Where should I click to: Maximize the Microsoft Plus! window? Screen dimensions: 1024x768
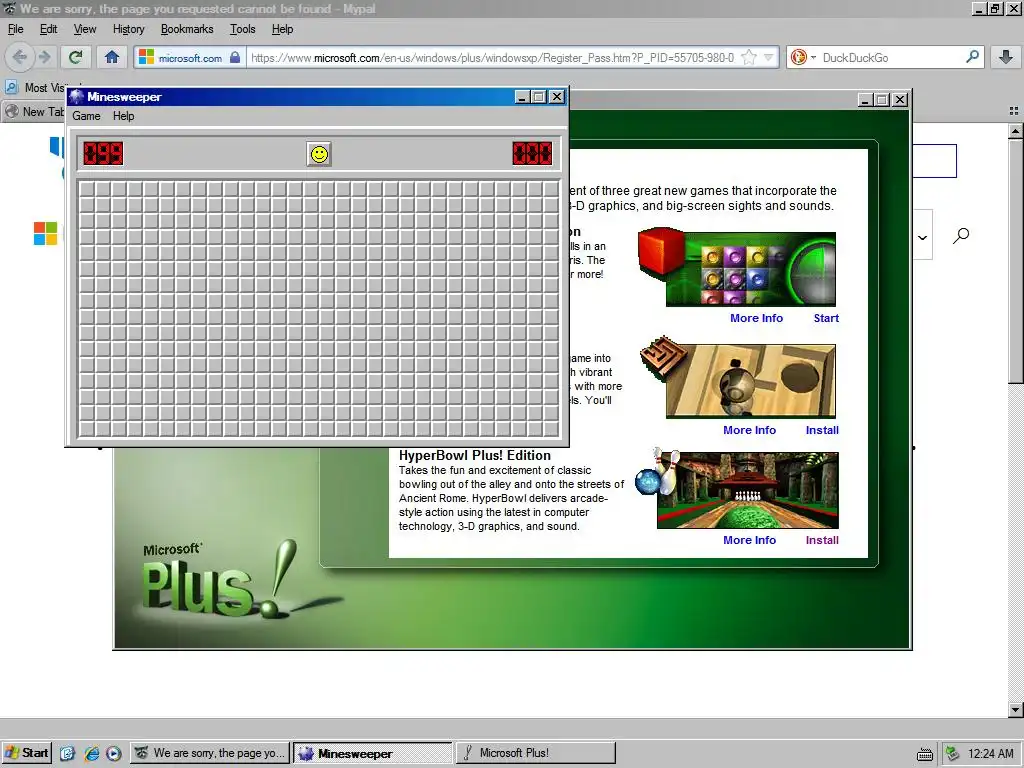pyautogui.click(x=882, y=100)
